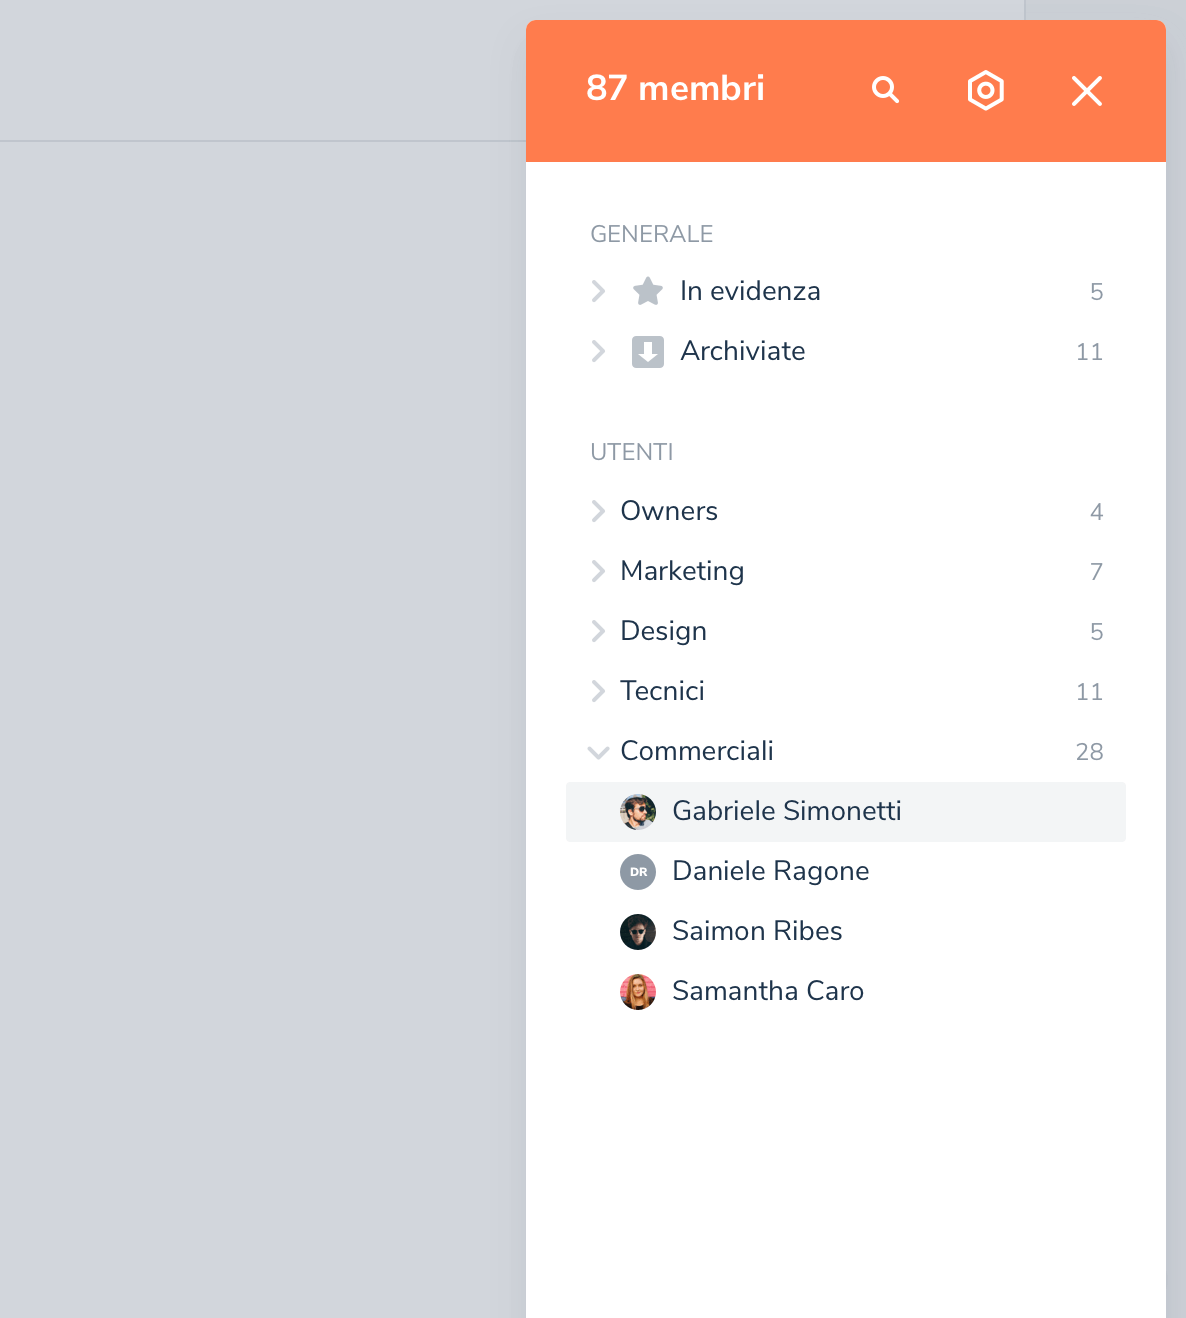
Task: Click the Archiviate download-box icon
Action: click(x=648, y=351)
